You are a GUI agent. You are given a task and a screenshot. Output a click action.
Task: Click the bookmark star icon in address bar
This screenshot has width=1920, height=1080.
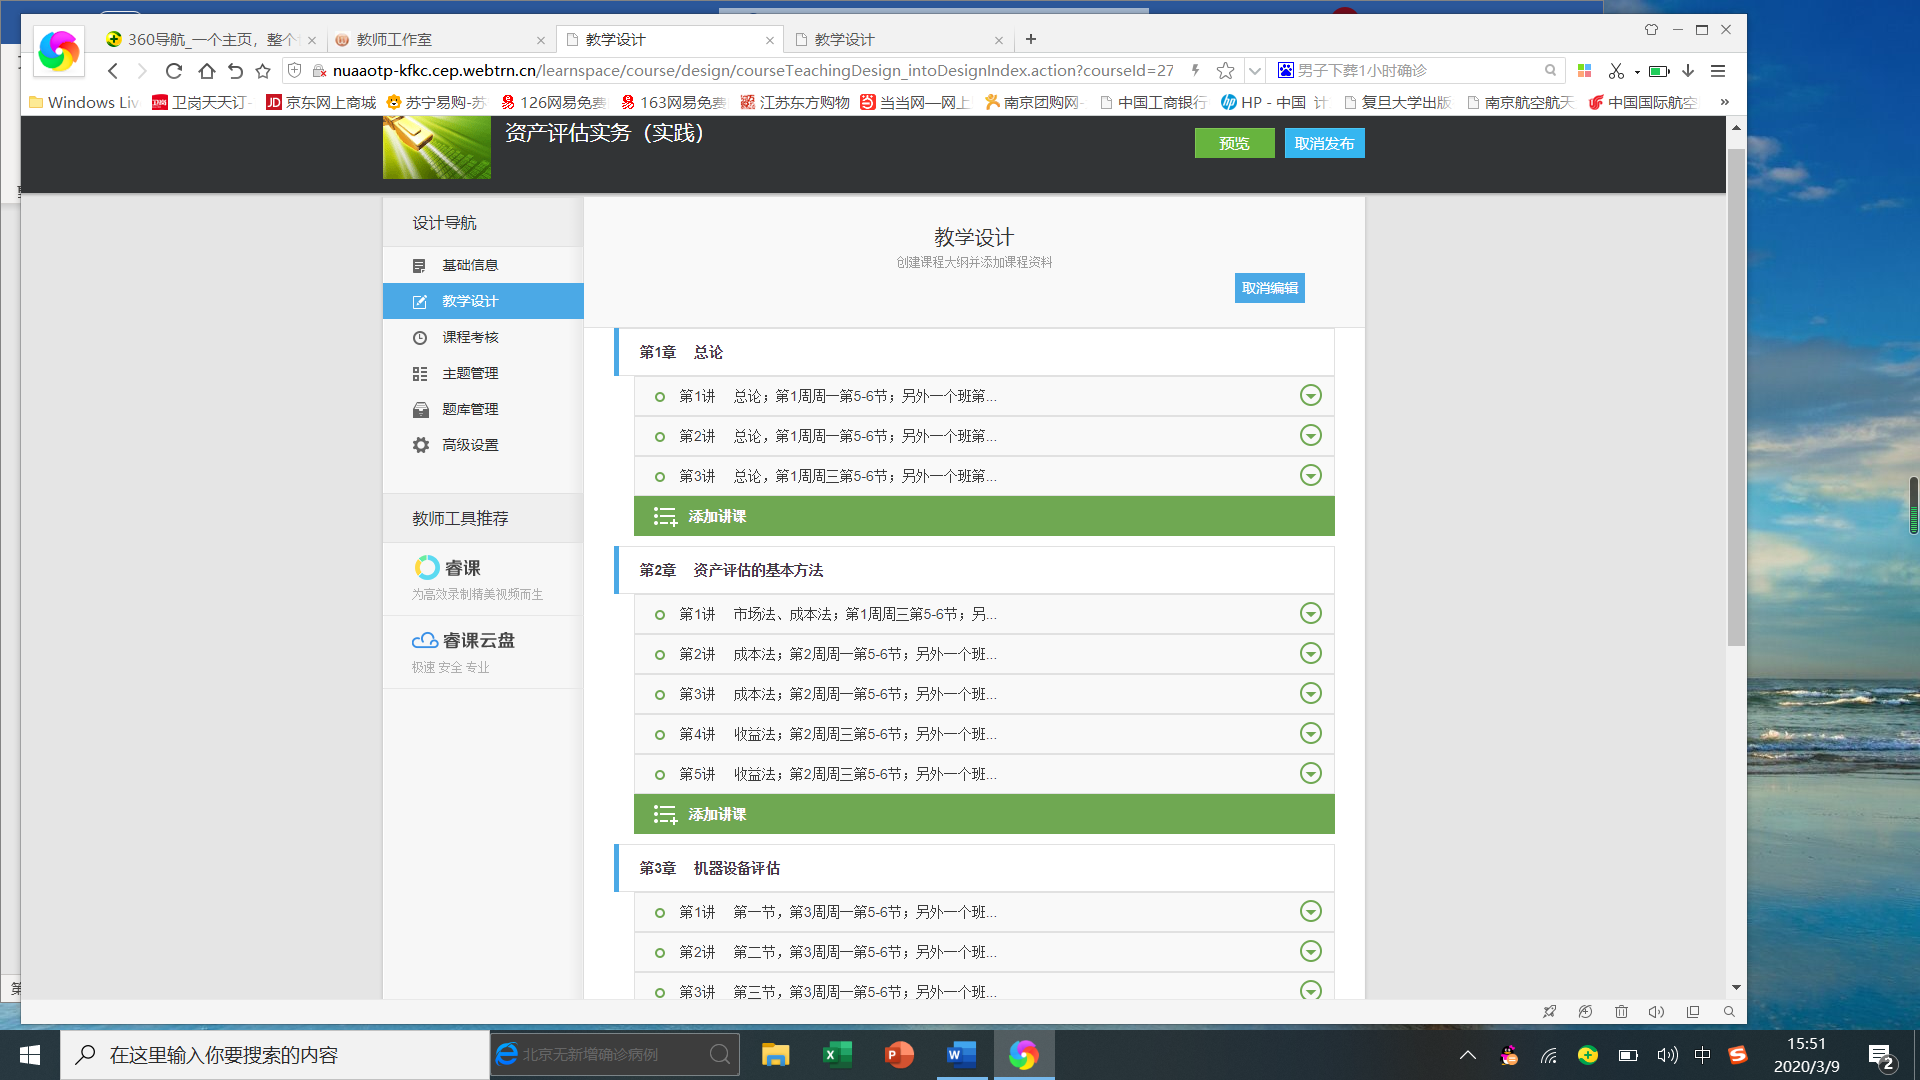[x=1225, y=71]
